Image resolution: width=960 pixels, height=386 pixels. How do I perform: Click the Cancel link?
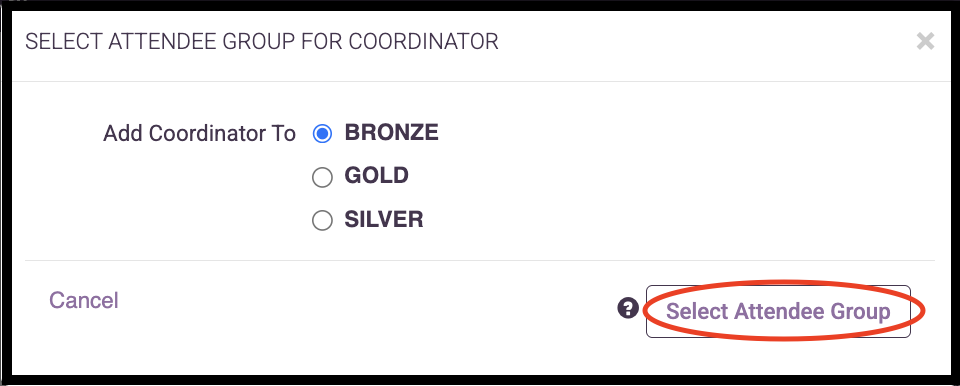[x=84, y=300]
